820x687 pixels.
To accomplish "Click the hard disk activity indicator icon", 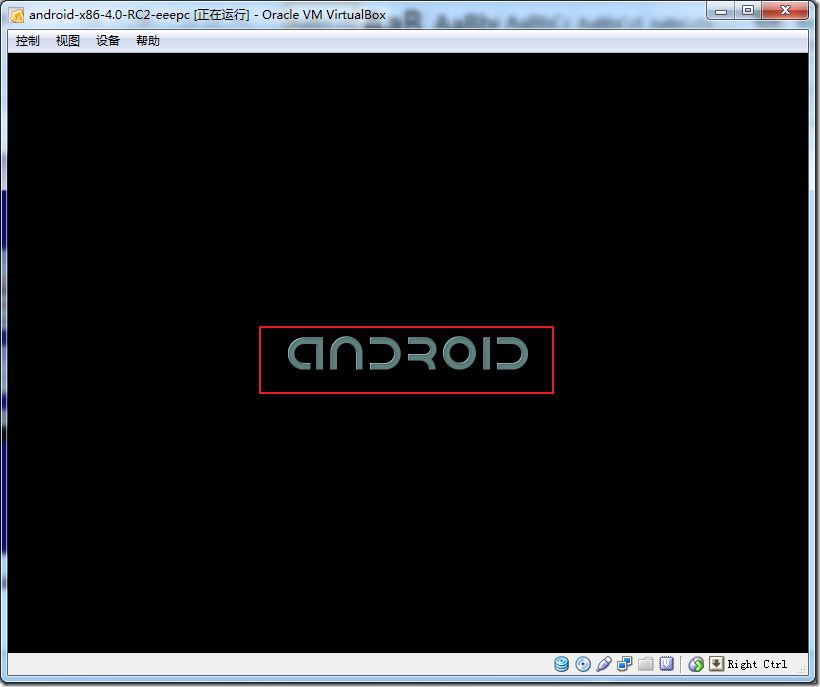I will (x=562, y=664).
